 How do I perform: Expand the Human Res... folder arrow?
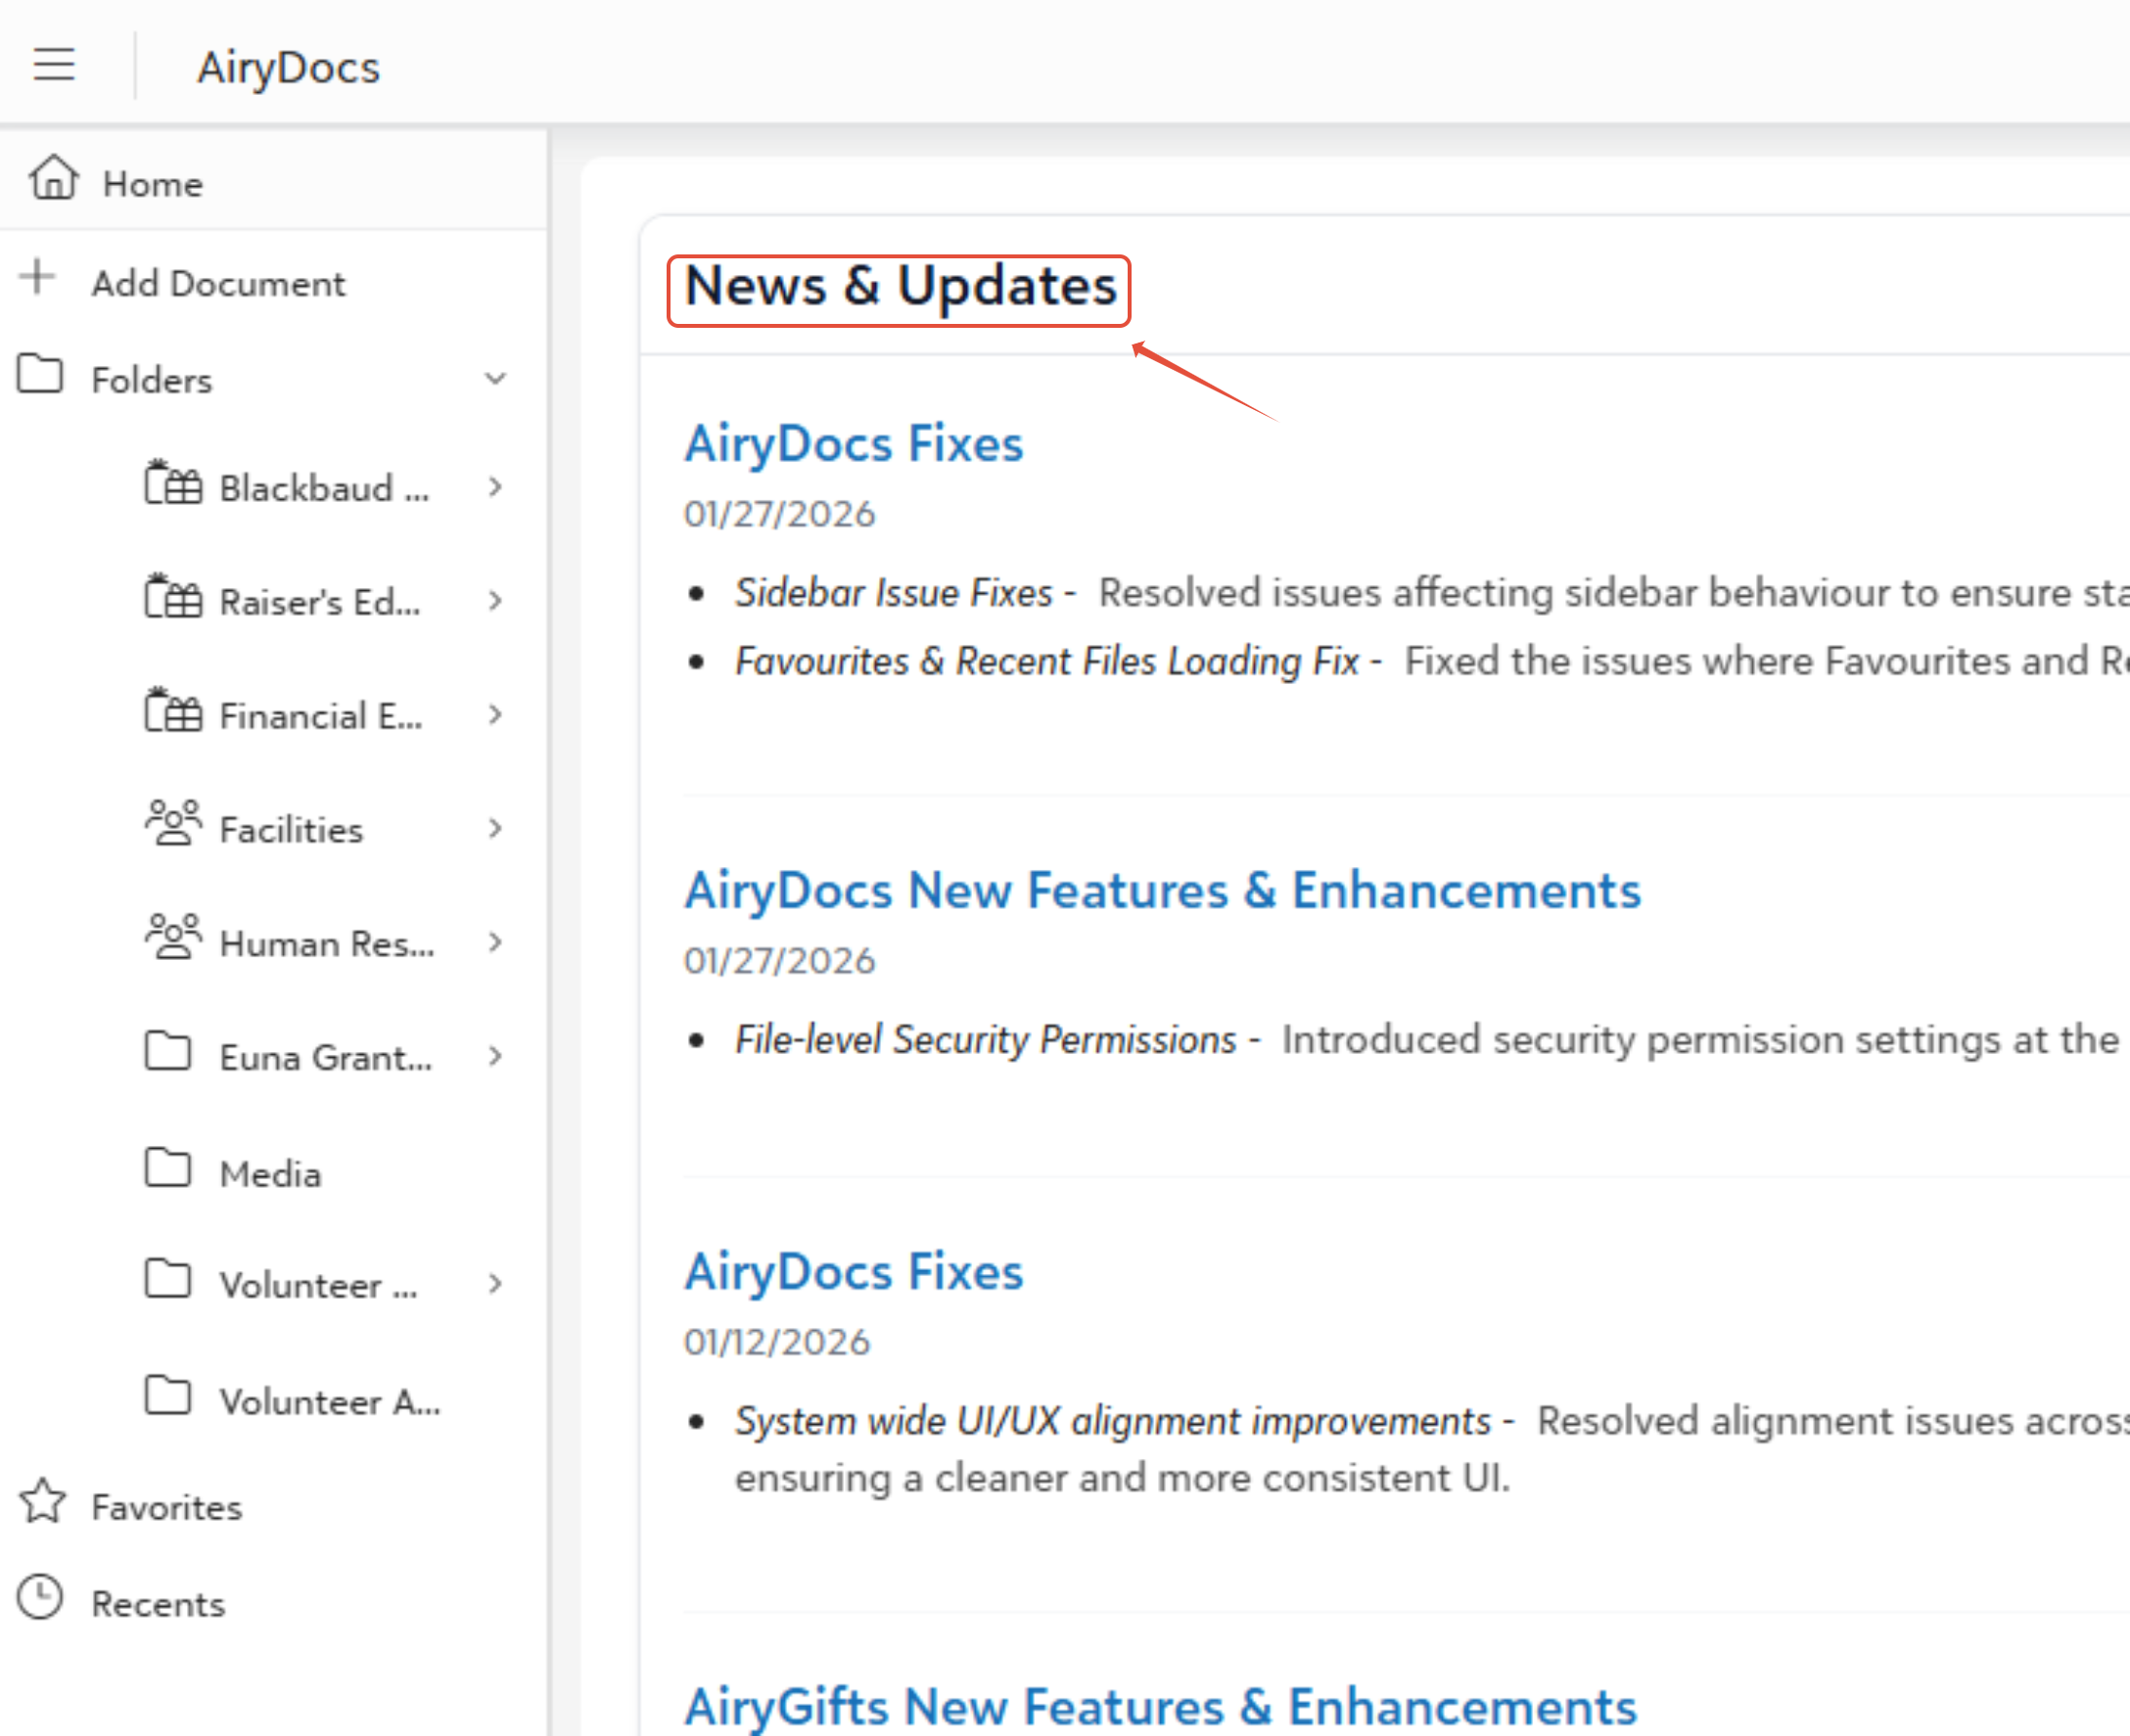pos(495,942)
